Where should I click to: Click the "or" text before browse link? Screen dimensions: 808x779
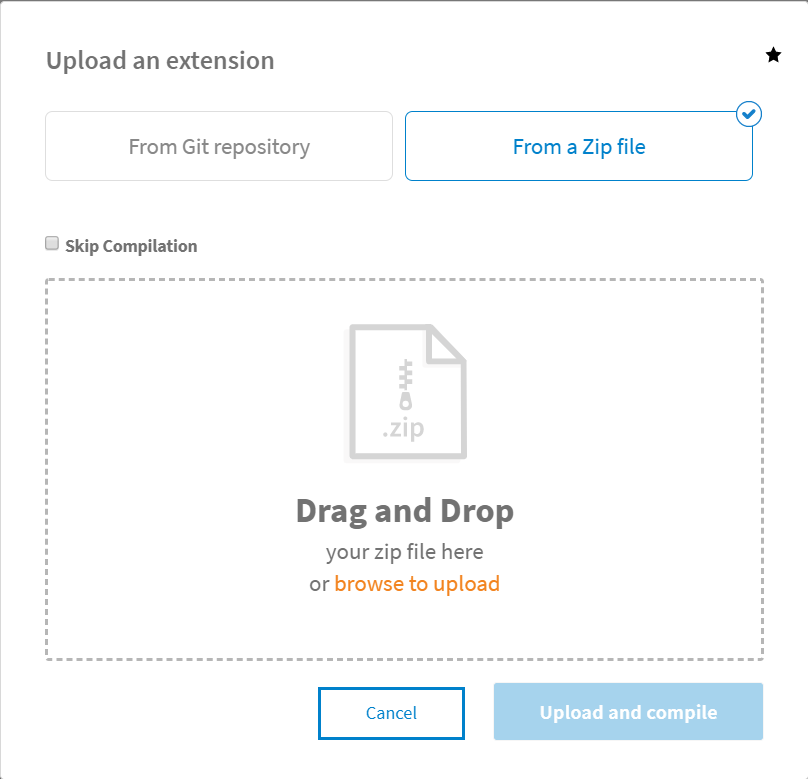[319, 584]
